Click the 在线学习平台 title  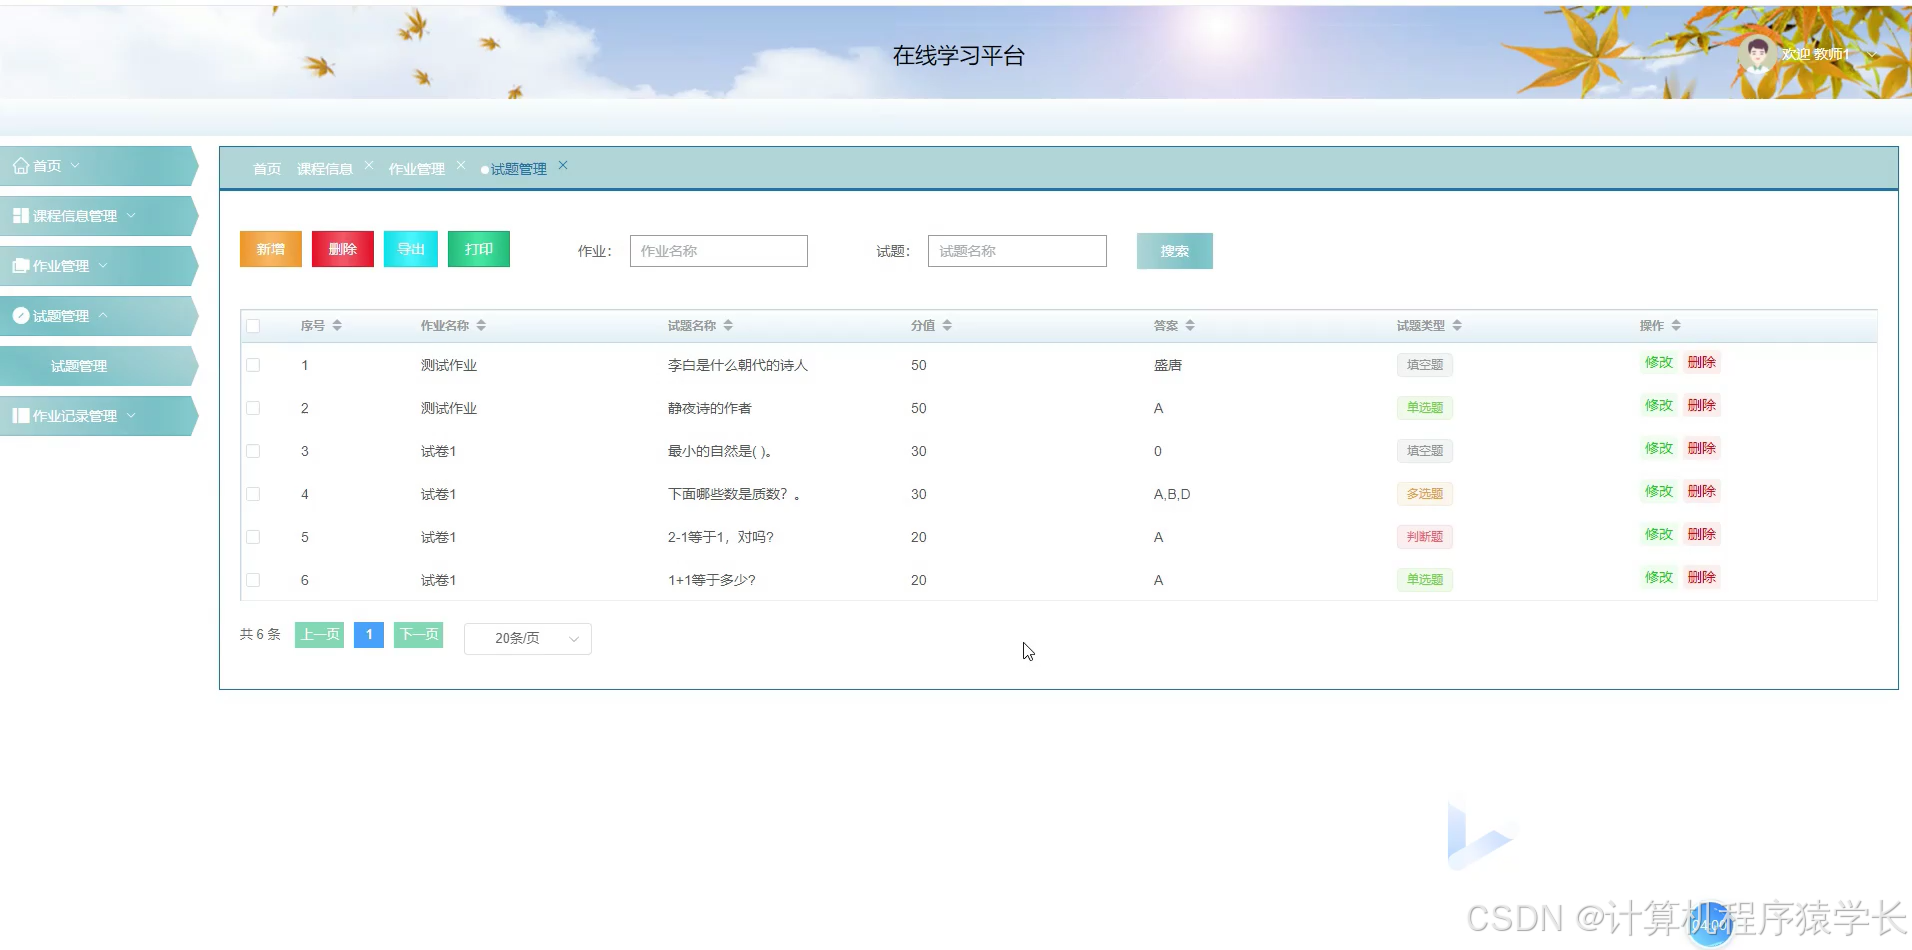coord(958,56)
